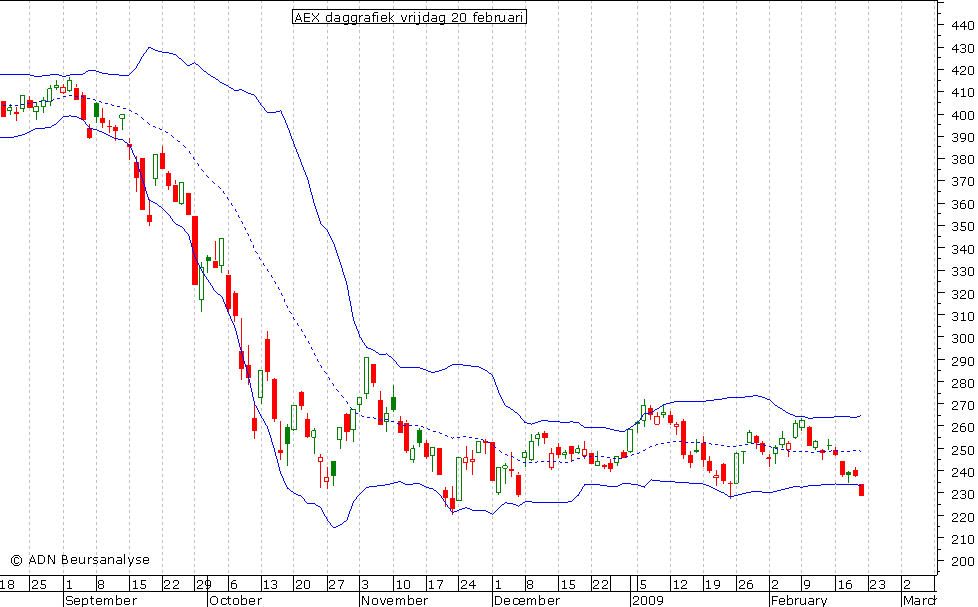This screenshot has width=978, height=607.
Task: Click the 230 price axis label
Action: coord(963,494)
